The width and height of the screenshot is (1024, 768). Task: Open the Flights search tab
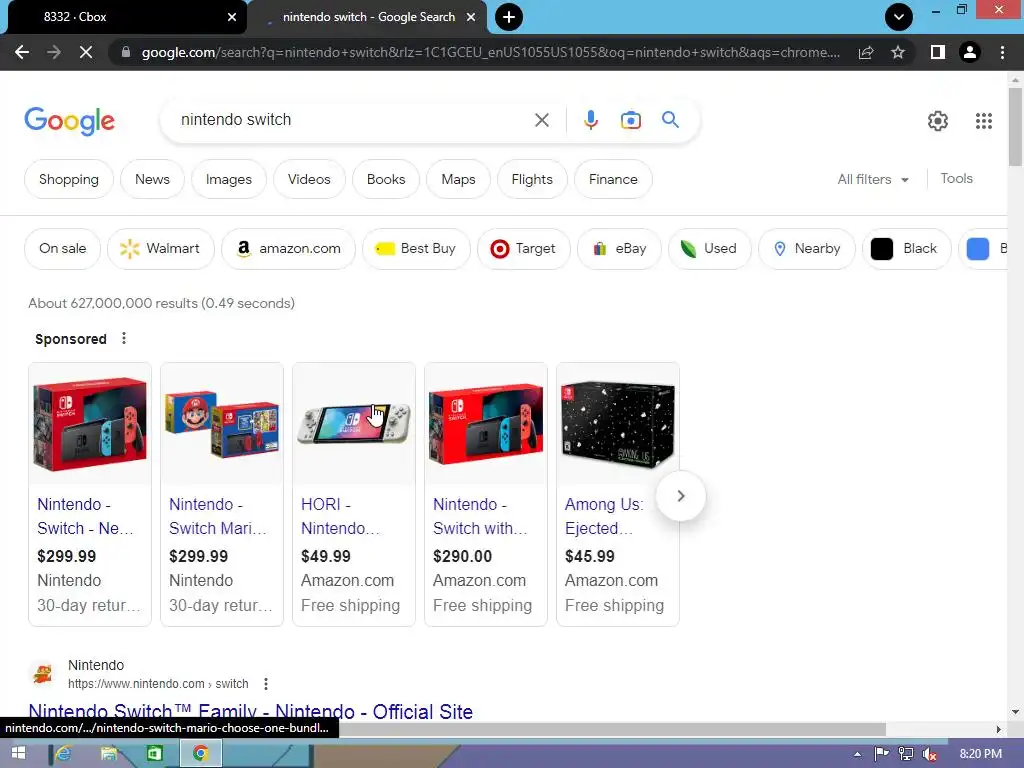click(532, 179)
